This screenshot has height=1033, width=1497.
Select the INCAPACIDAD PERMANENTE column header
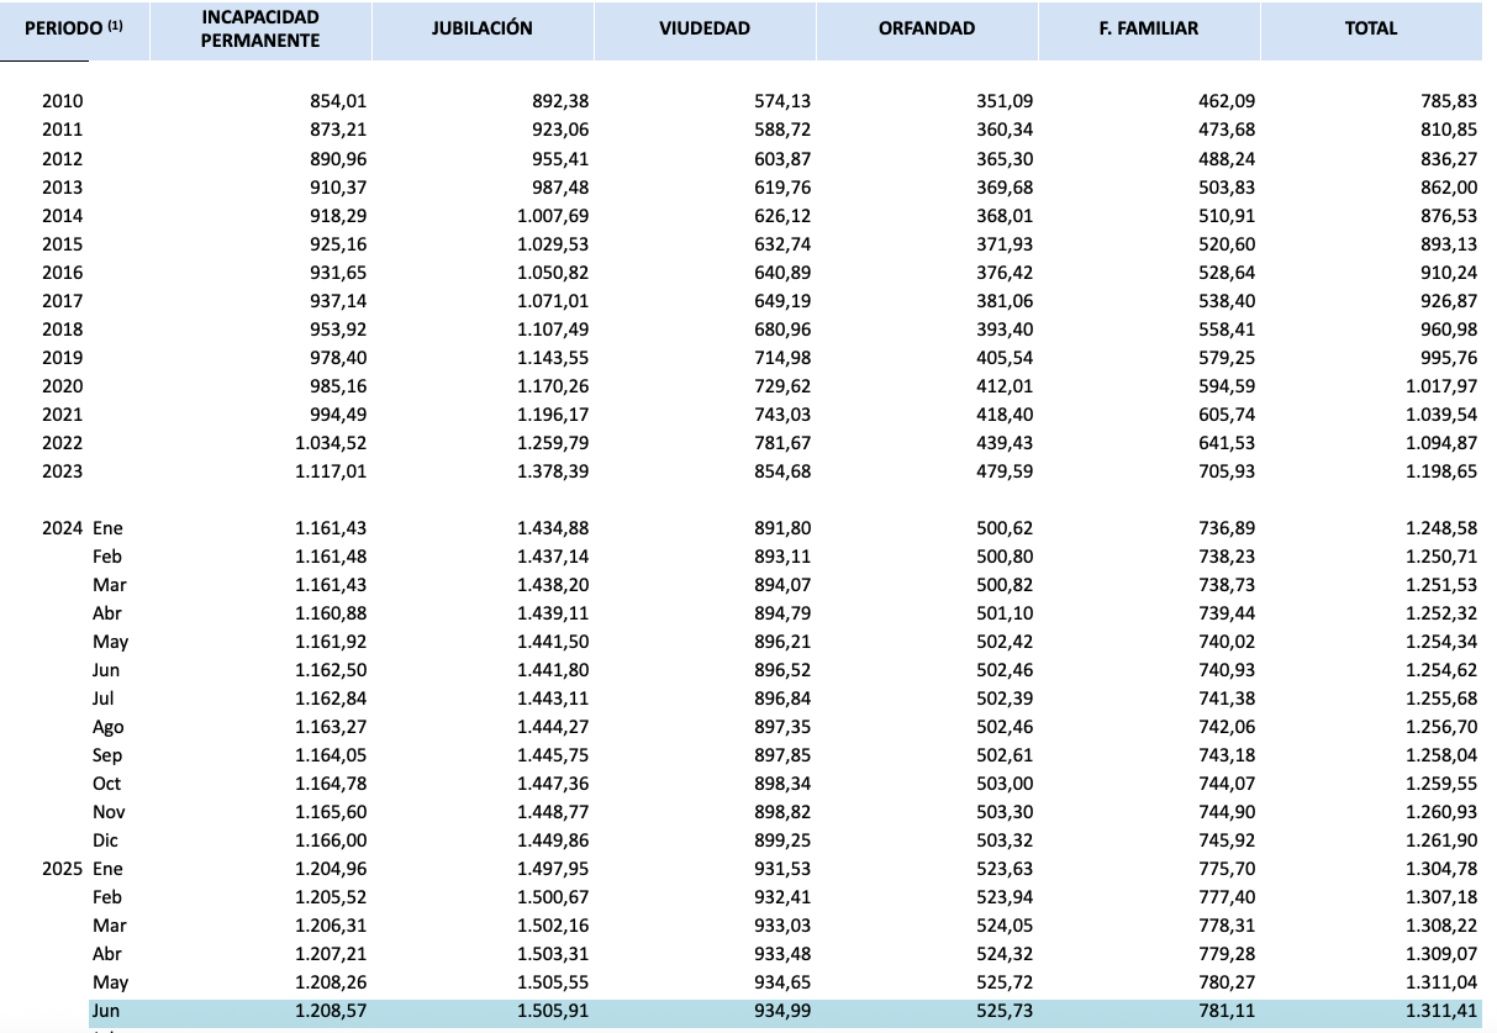pyautogui.click(x=260, y=29)
